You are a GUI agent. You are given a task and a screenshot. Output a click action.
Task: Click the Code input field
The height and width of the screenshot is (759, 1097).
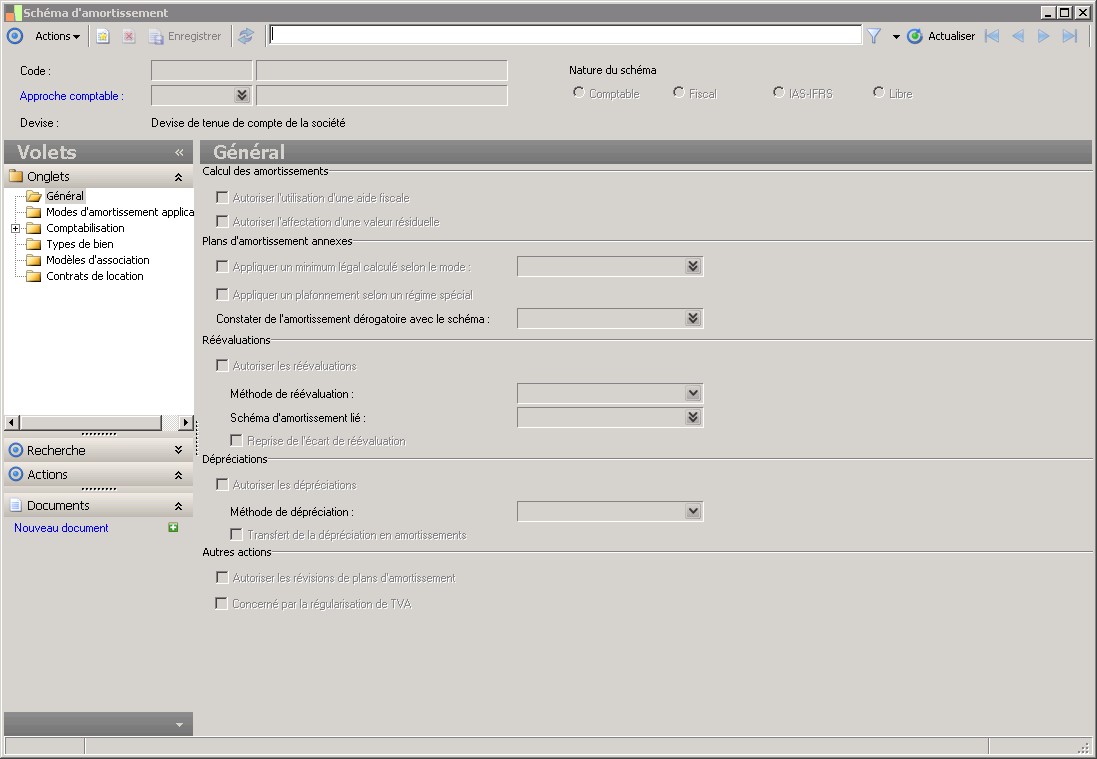point(201,71)
